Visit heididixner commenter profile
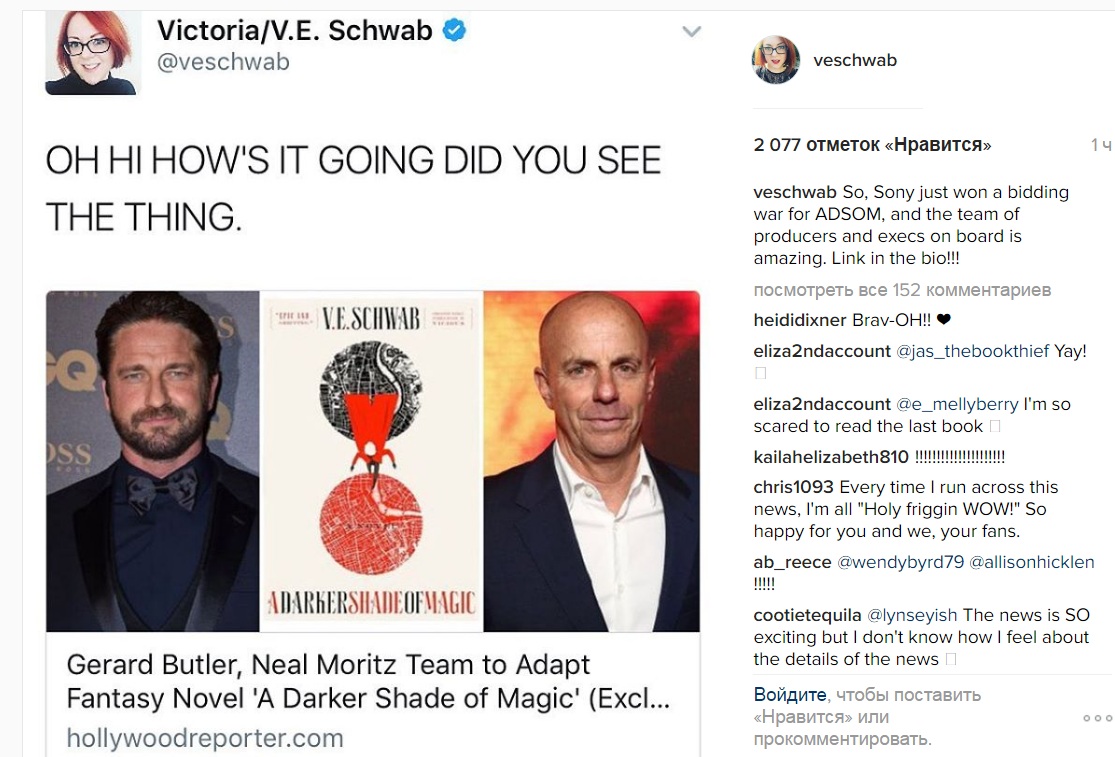The height and width of the screenshot is (757, 1115). (799, 320)
